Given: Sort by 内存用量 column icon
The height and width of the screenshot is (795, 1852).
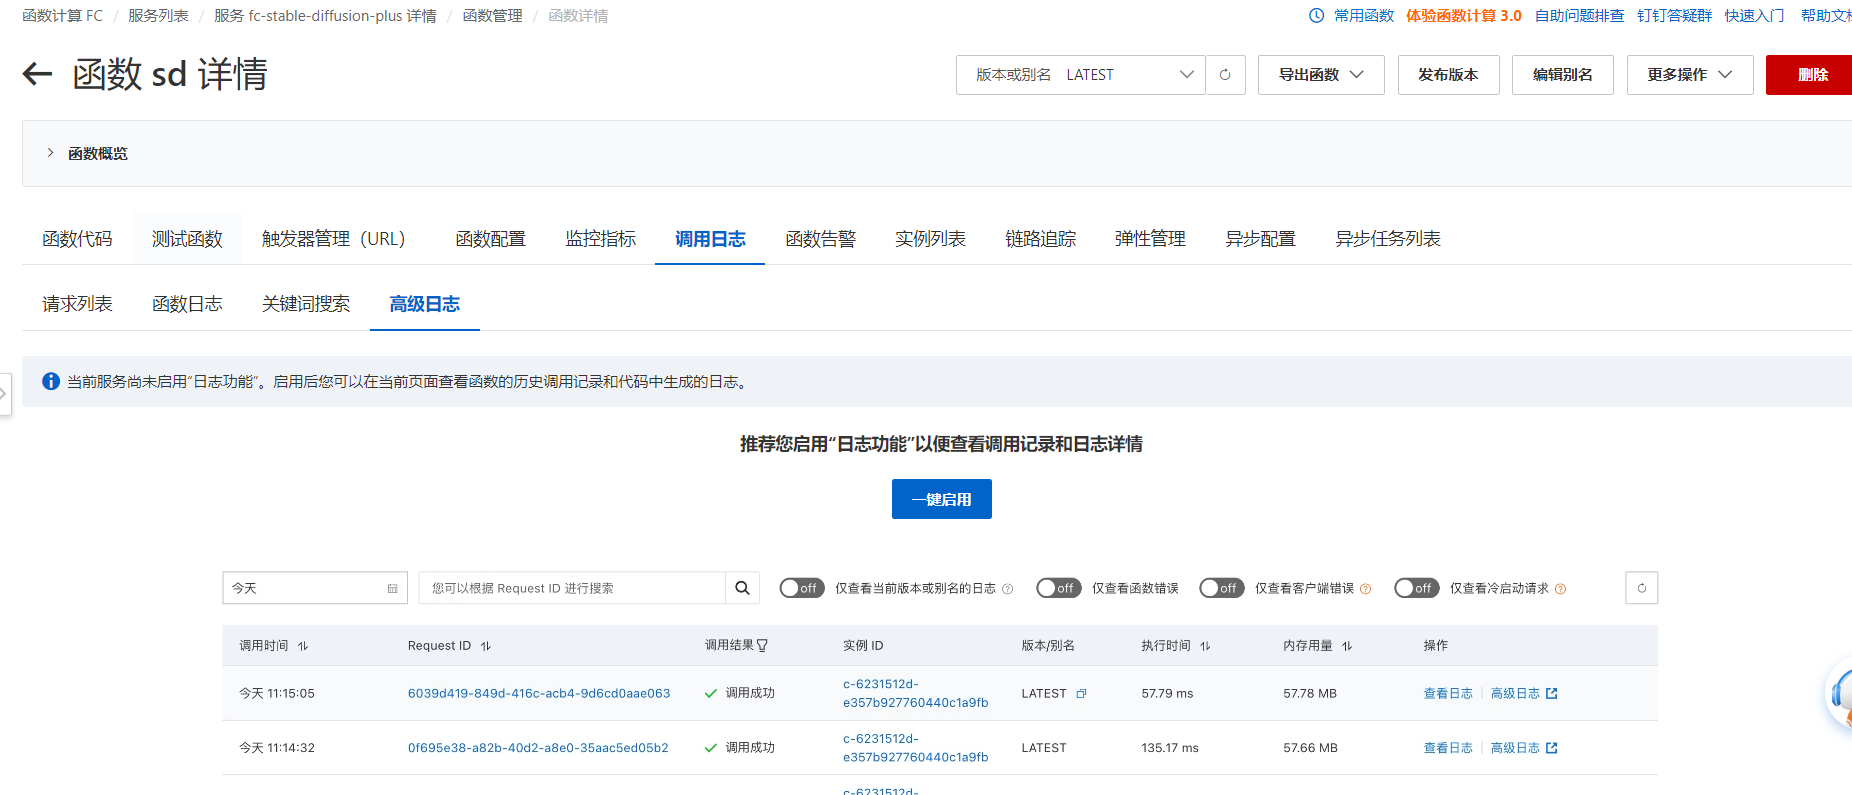Looking at the screenshot, I should (x=1347, y=646).
